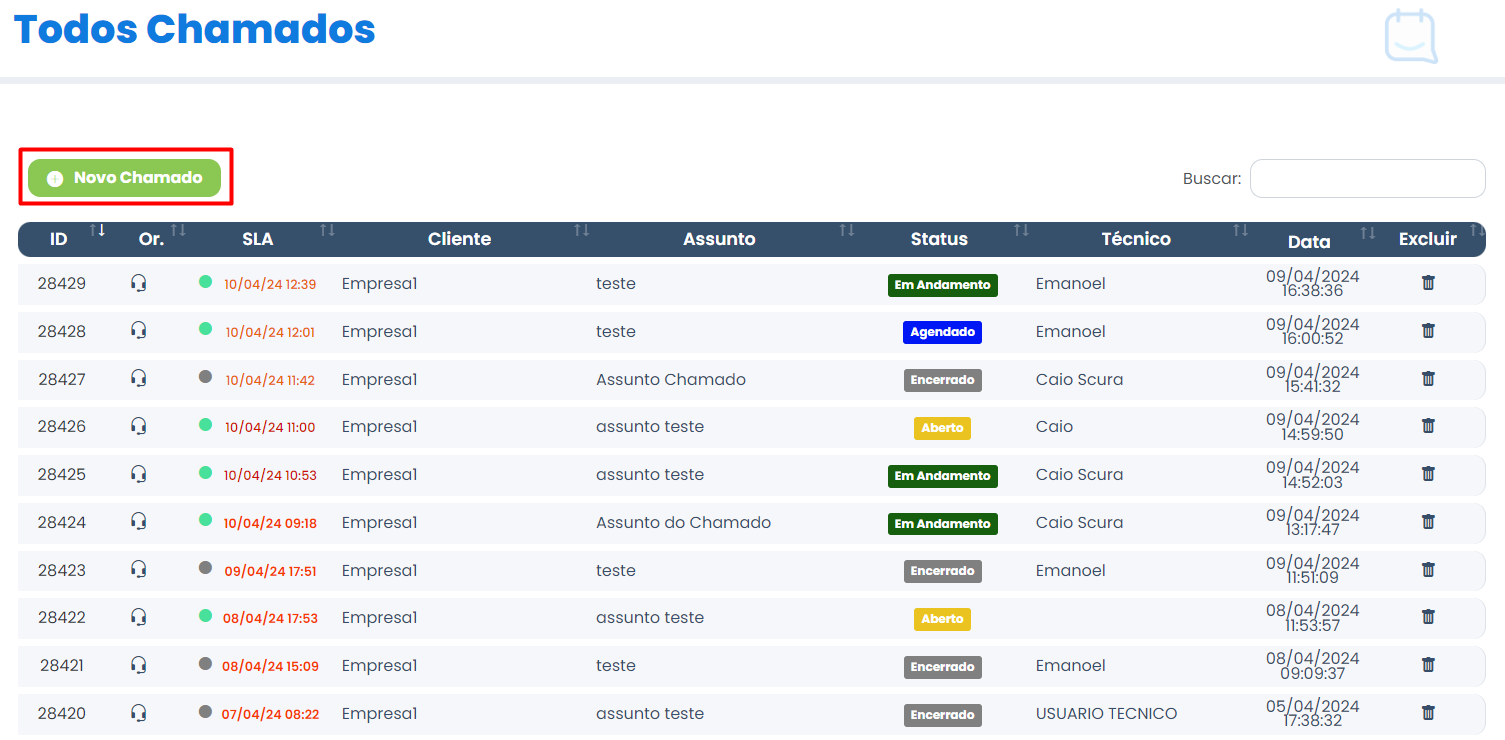The image size is (1505, 740).
Task: Delete ticket 28429 with trash icon
Action: 1428,283
